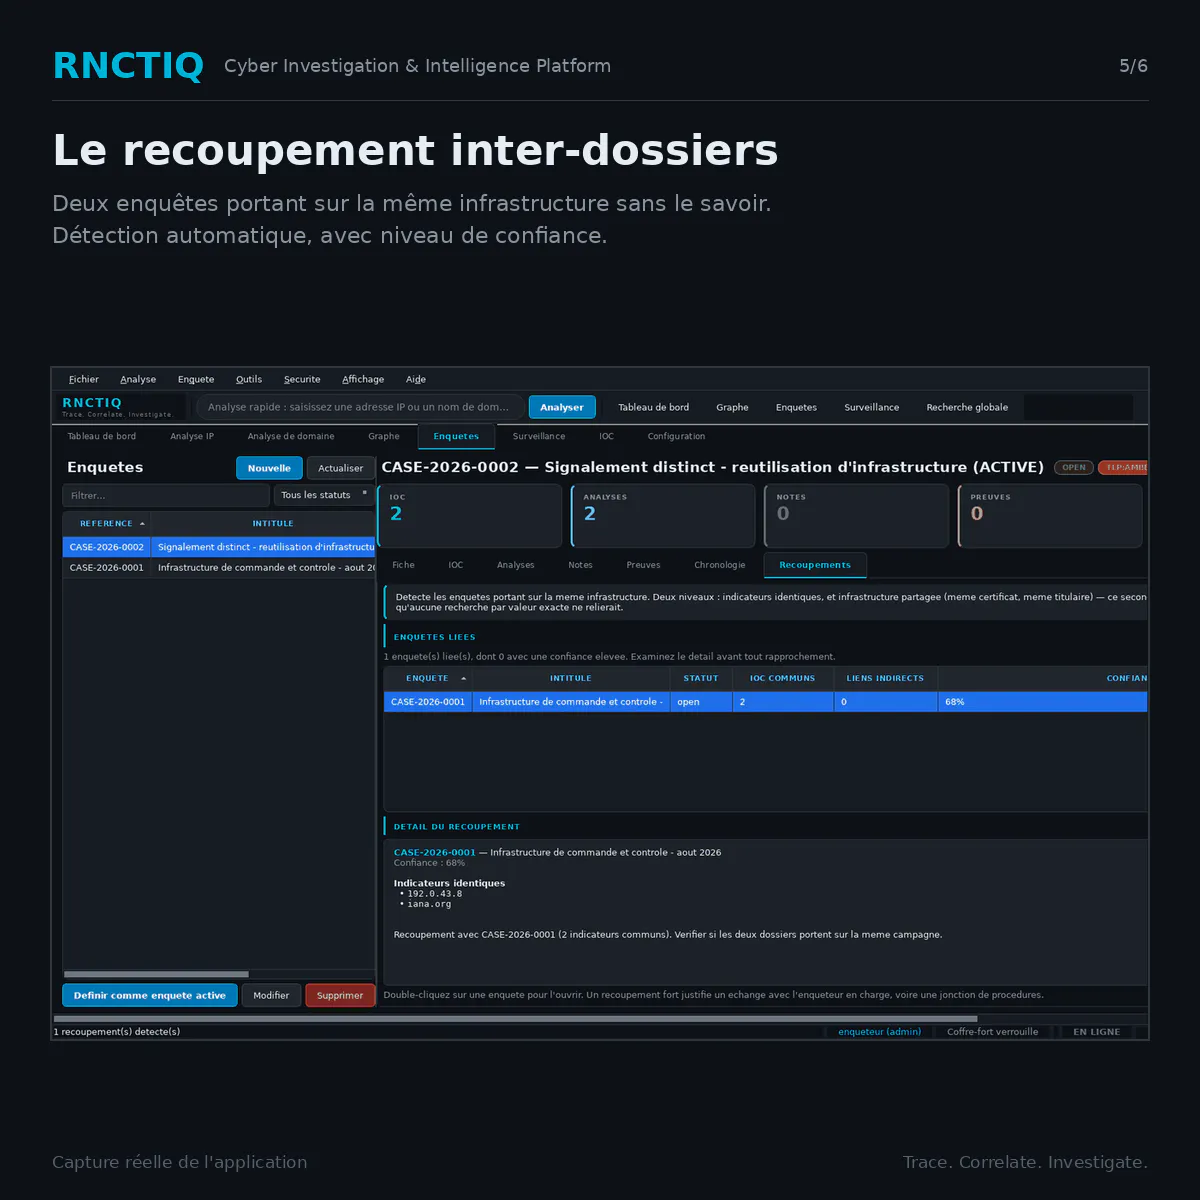Switch to the Analyse IP tab
1200x1200 pixels.
(x=192, y=436)
